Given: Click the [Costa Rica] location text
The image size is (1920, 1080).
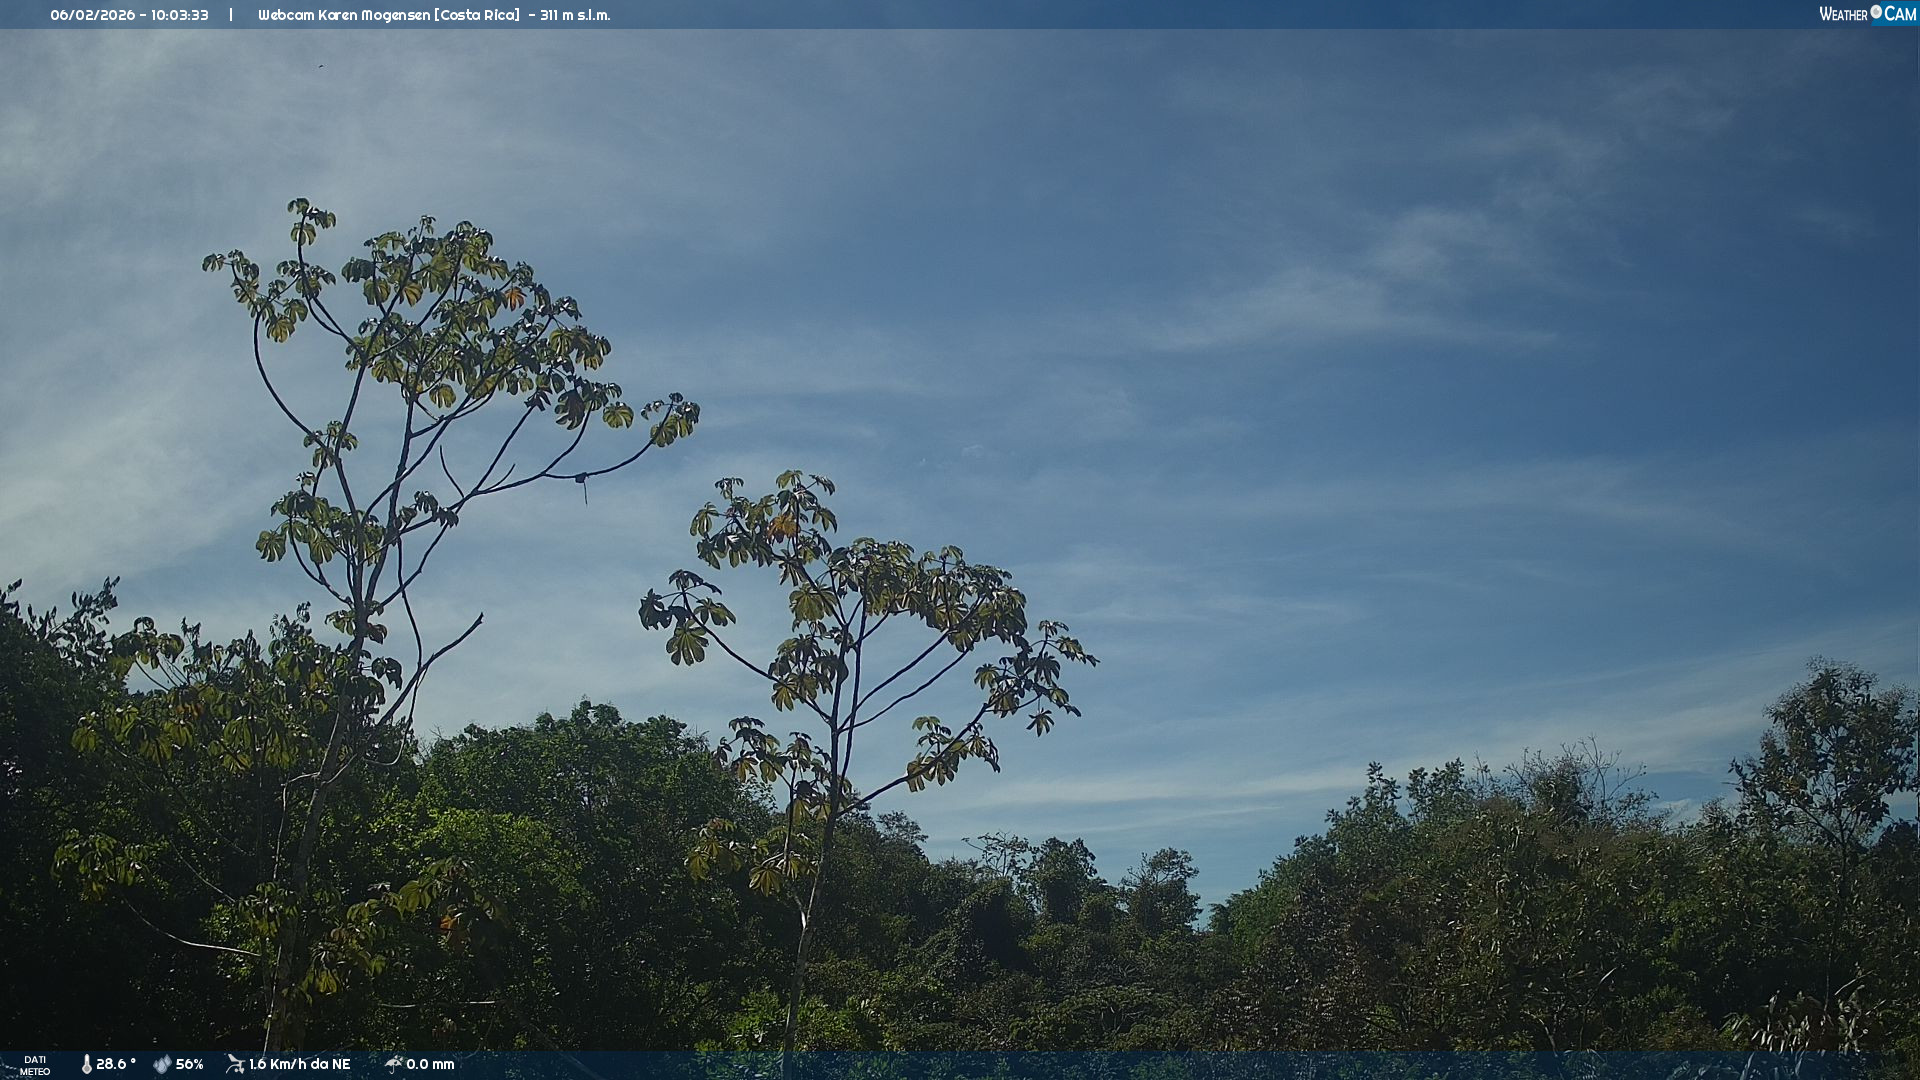Looking at the screenshot, I should coord(477,15).
